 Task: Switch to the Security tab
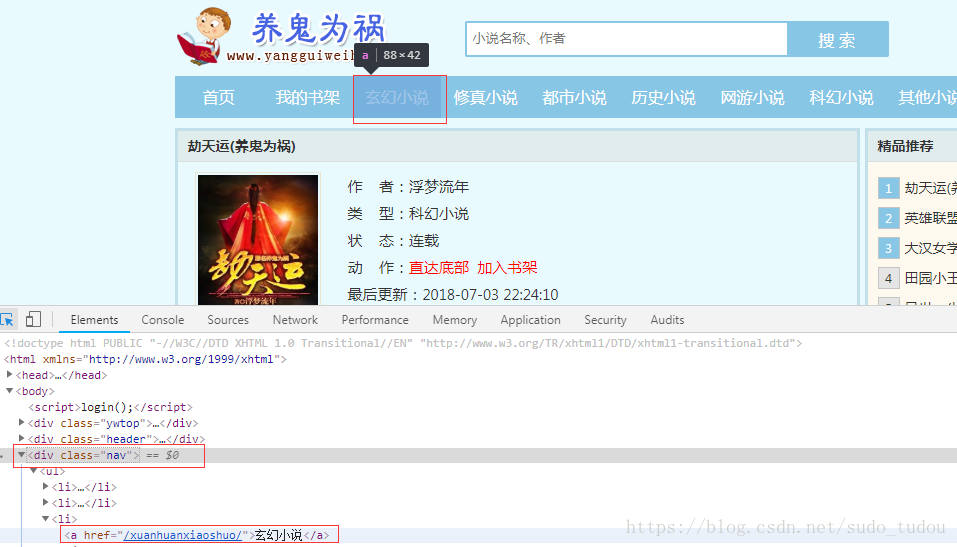pos(605,320)
